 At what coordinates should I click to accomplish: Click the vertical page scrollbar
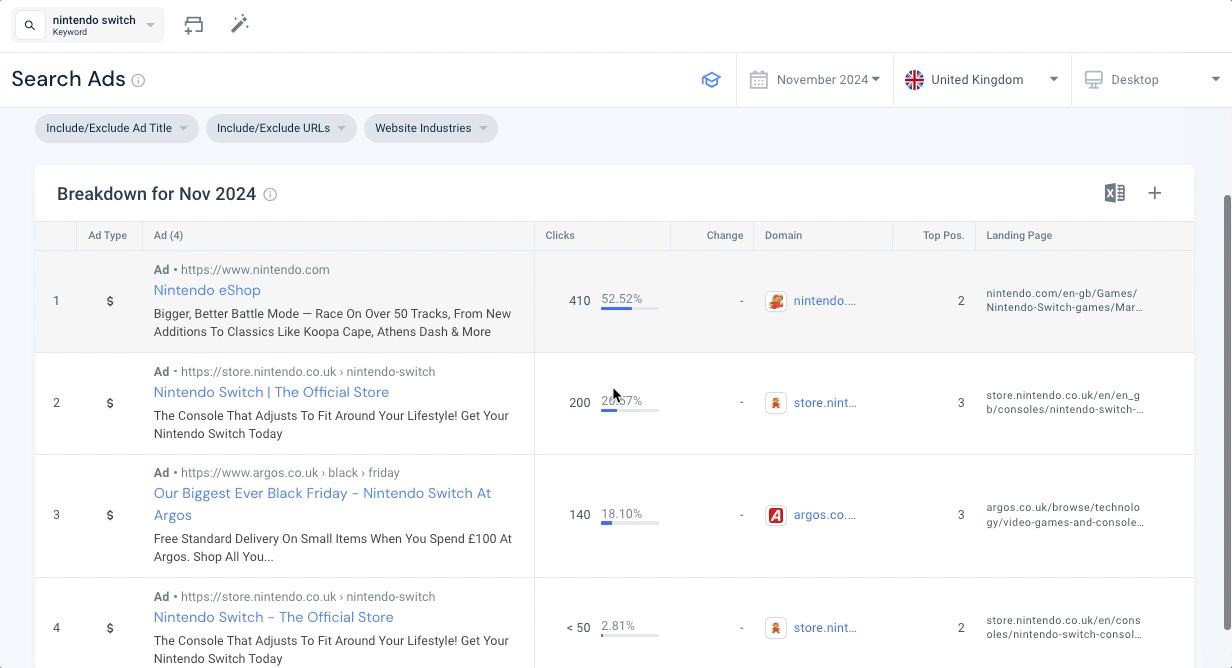coord(1227,412)
